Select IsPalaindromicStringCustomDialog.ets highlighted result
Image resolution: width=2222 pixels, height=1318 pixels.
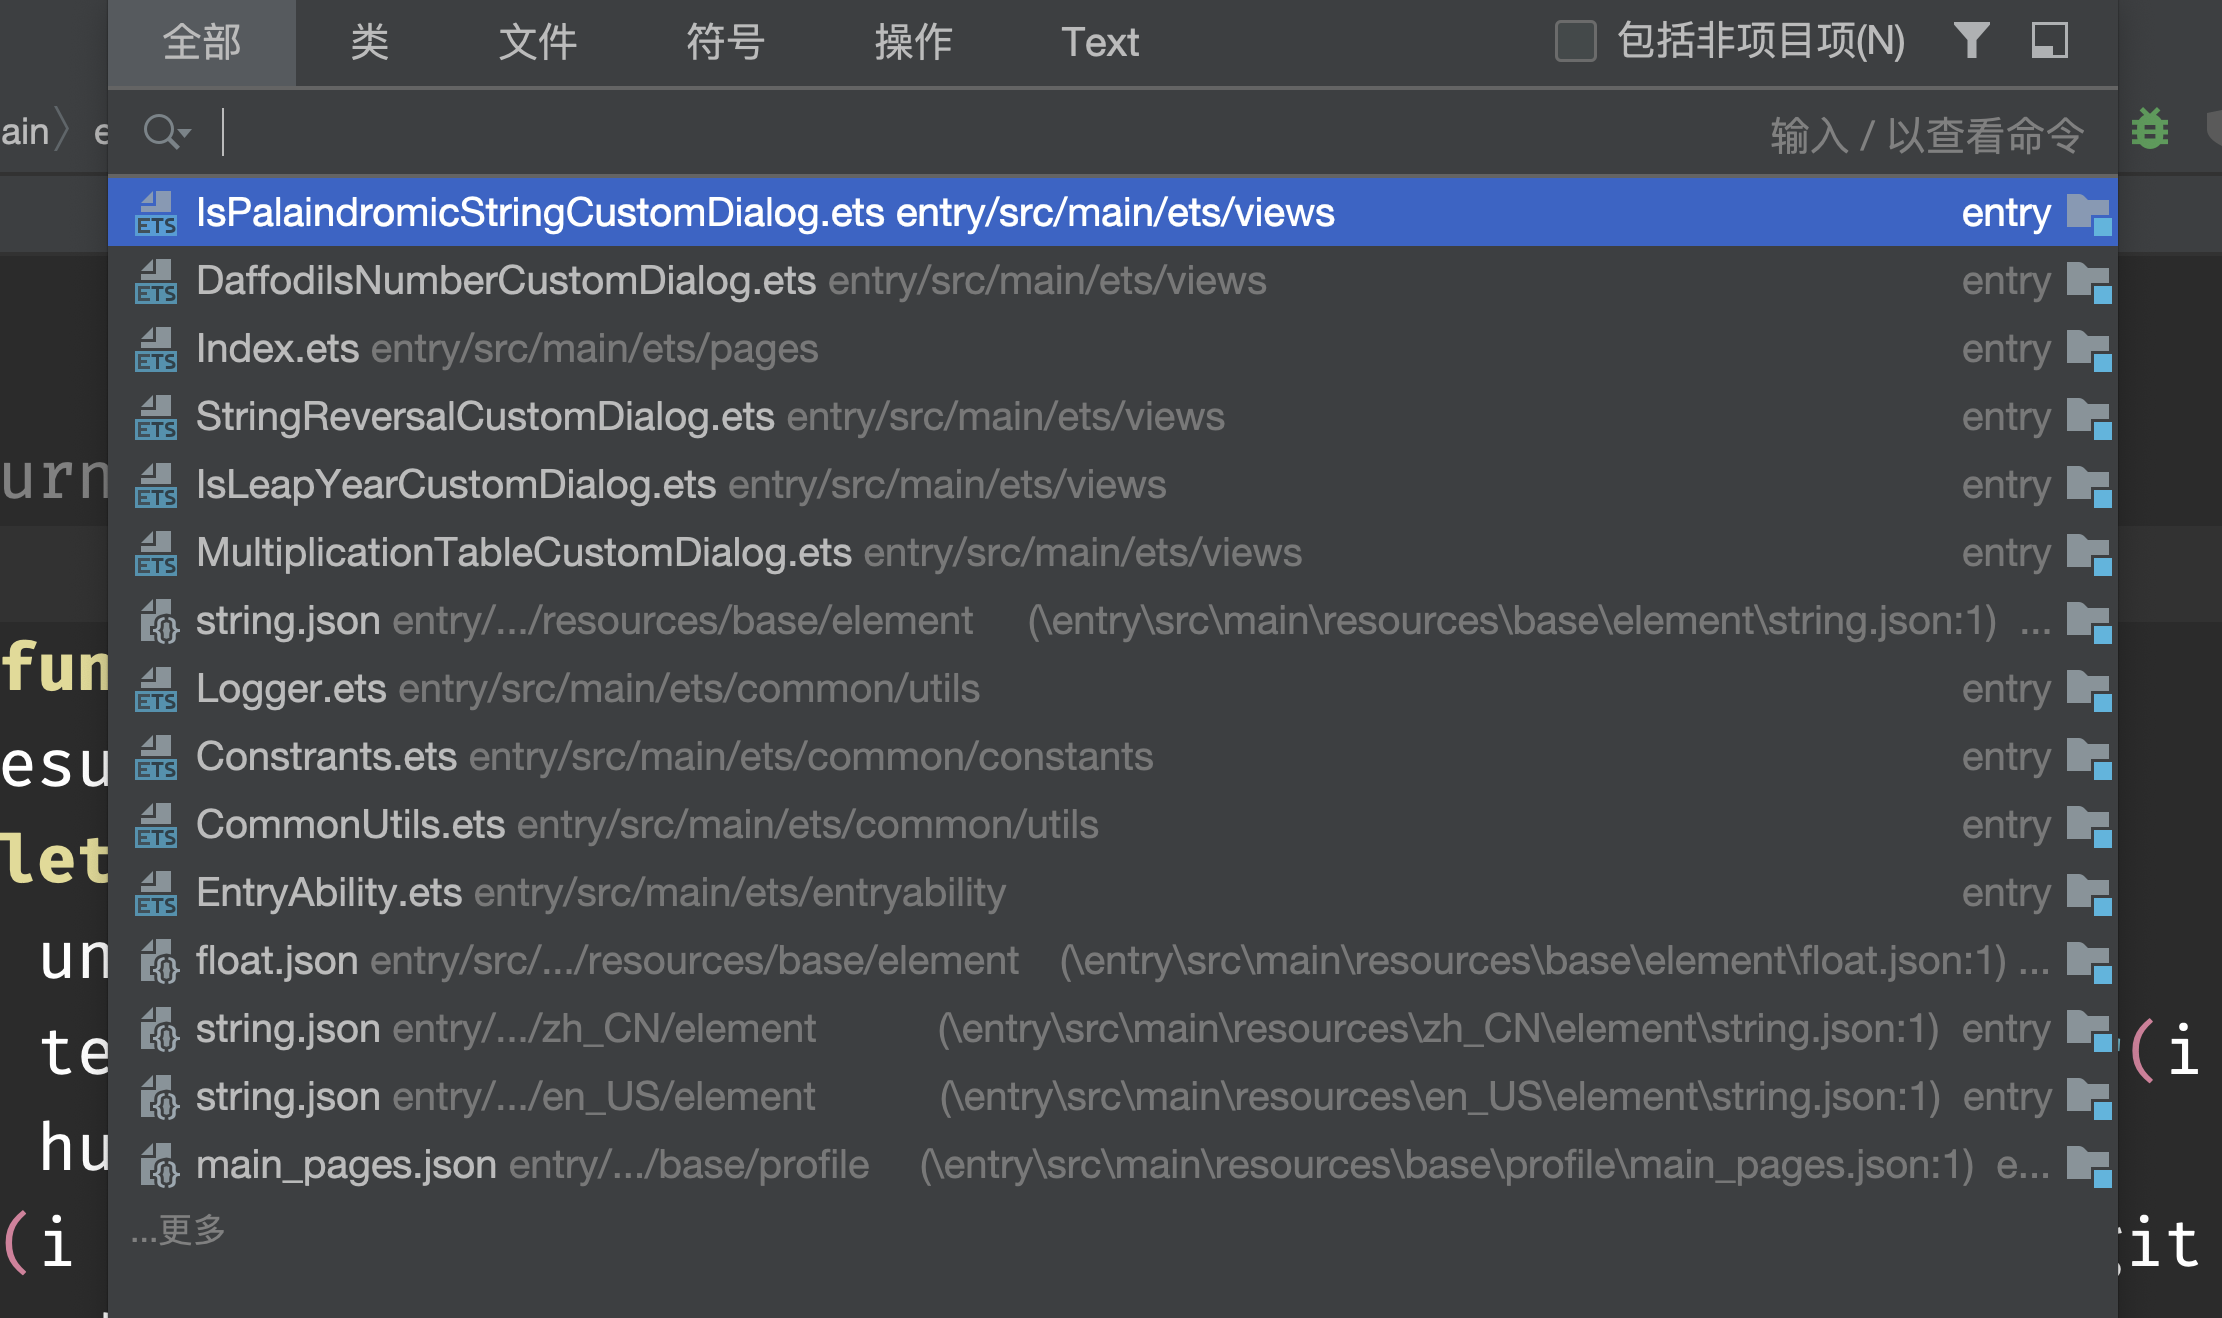tap(765, 213)
